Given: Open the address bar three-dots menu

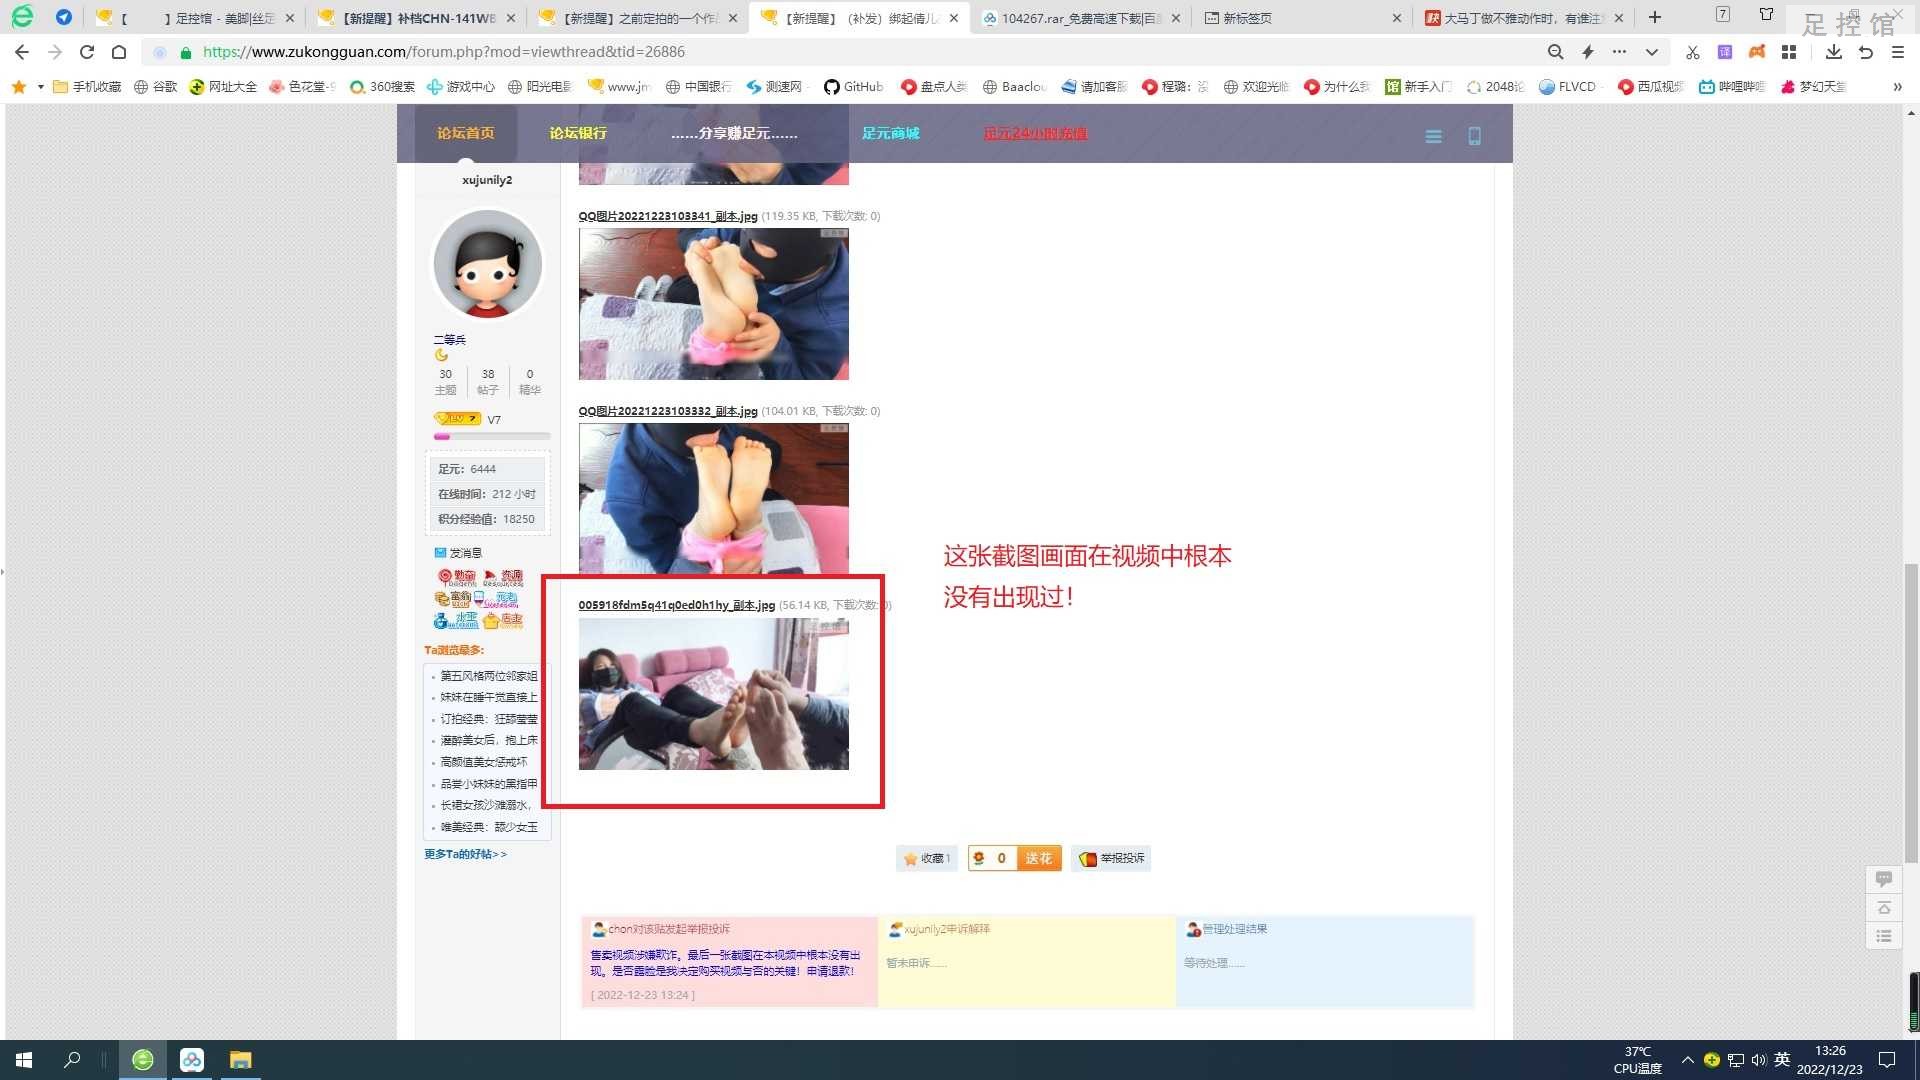Looking at the screenshot, I should (x=1619, y=52).
